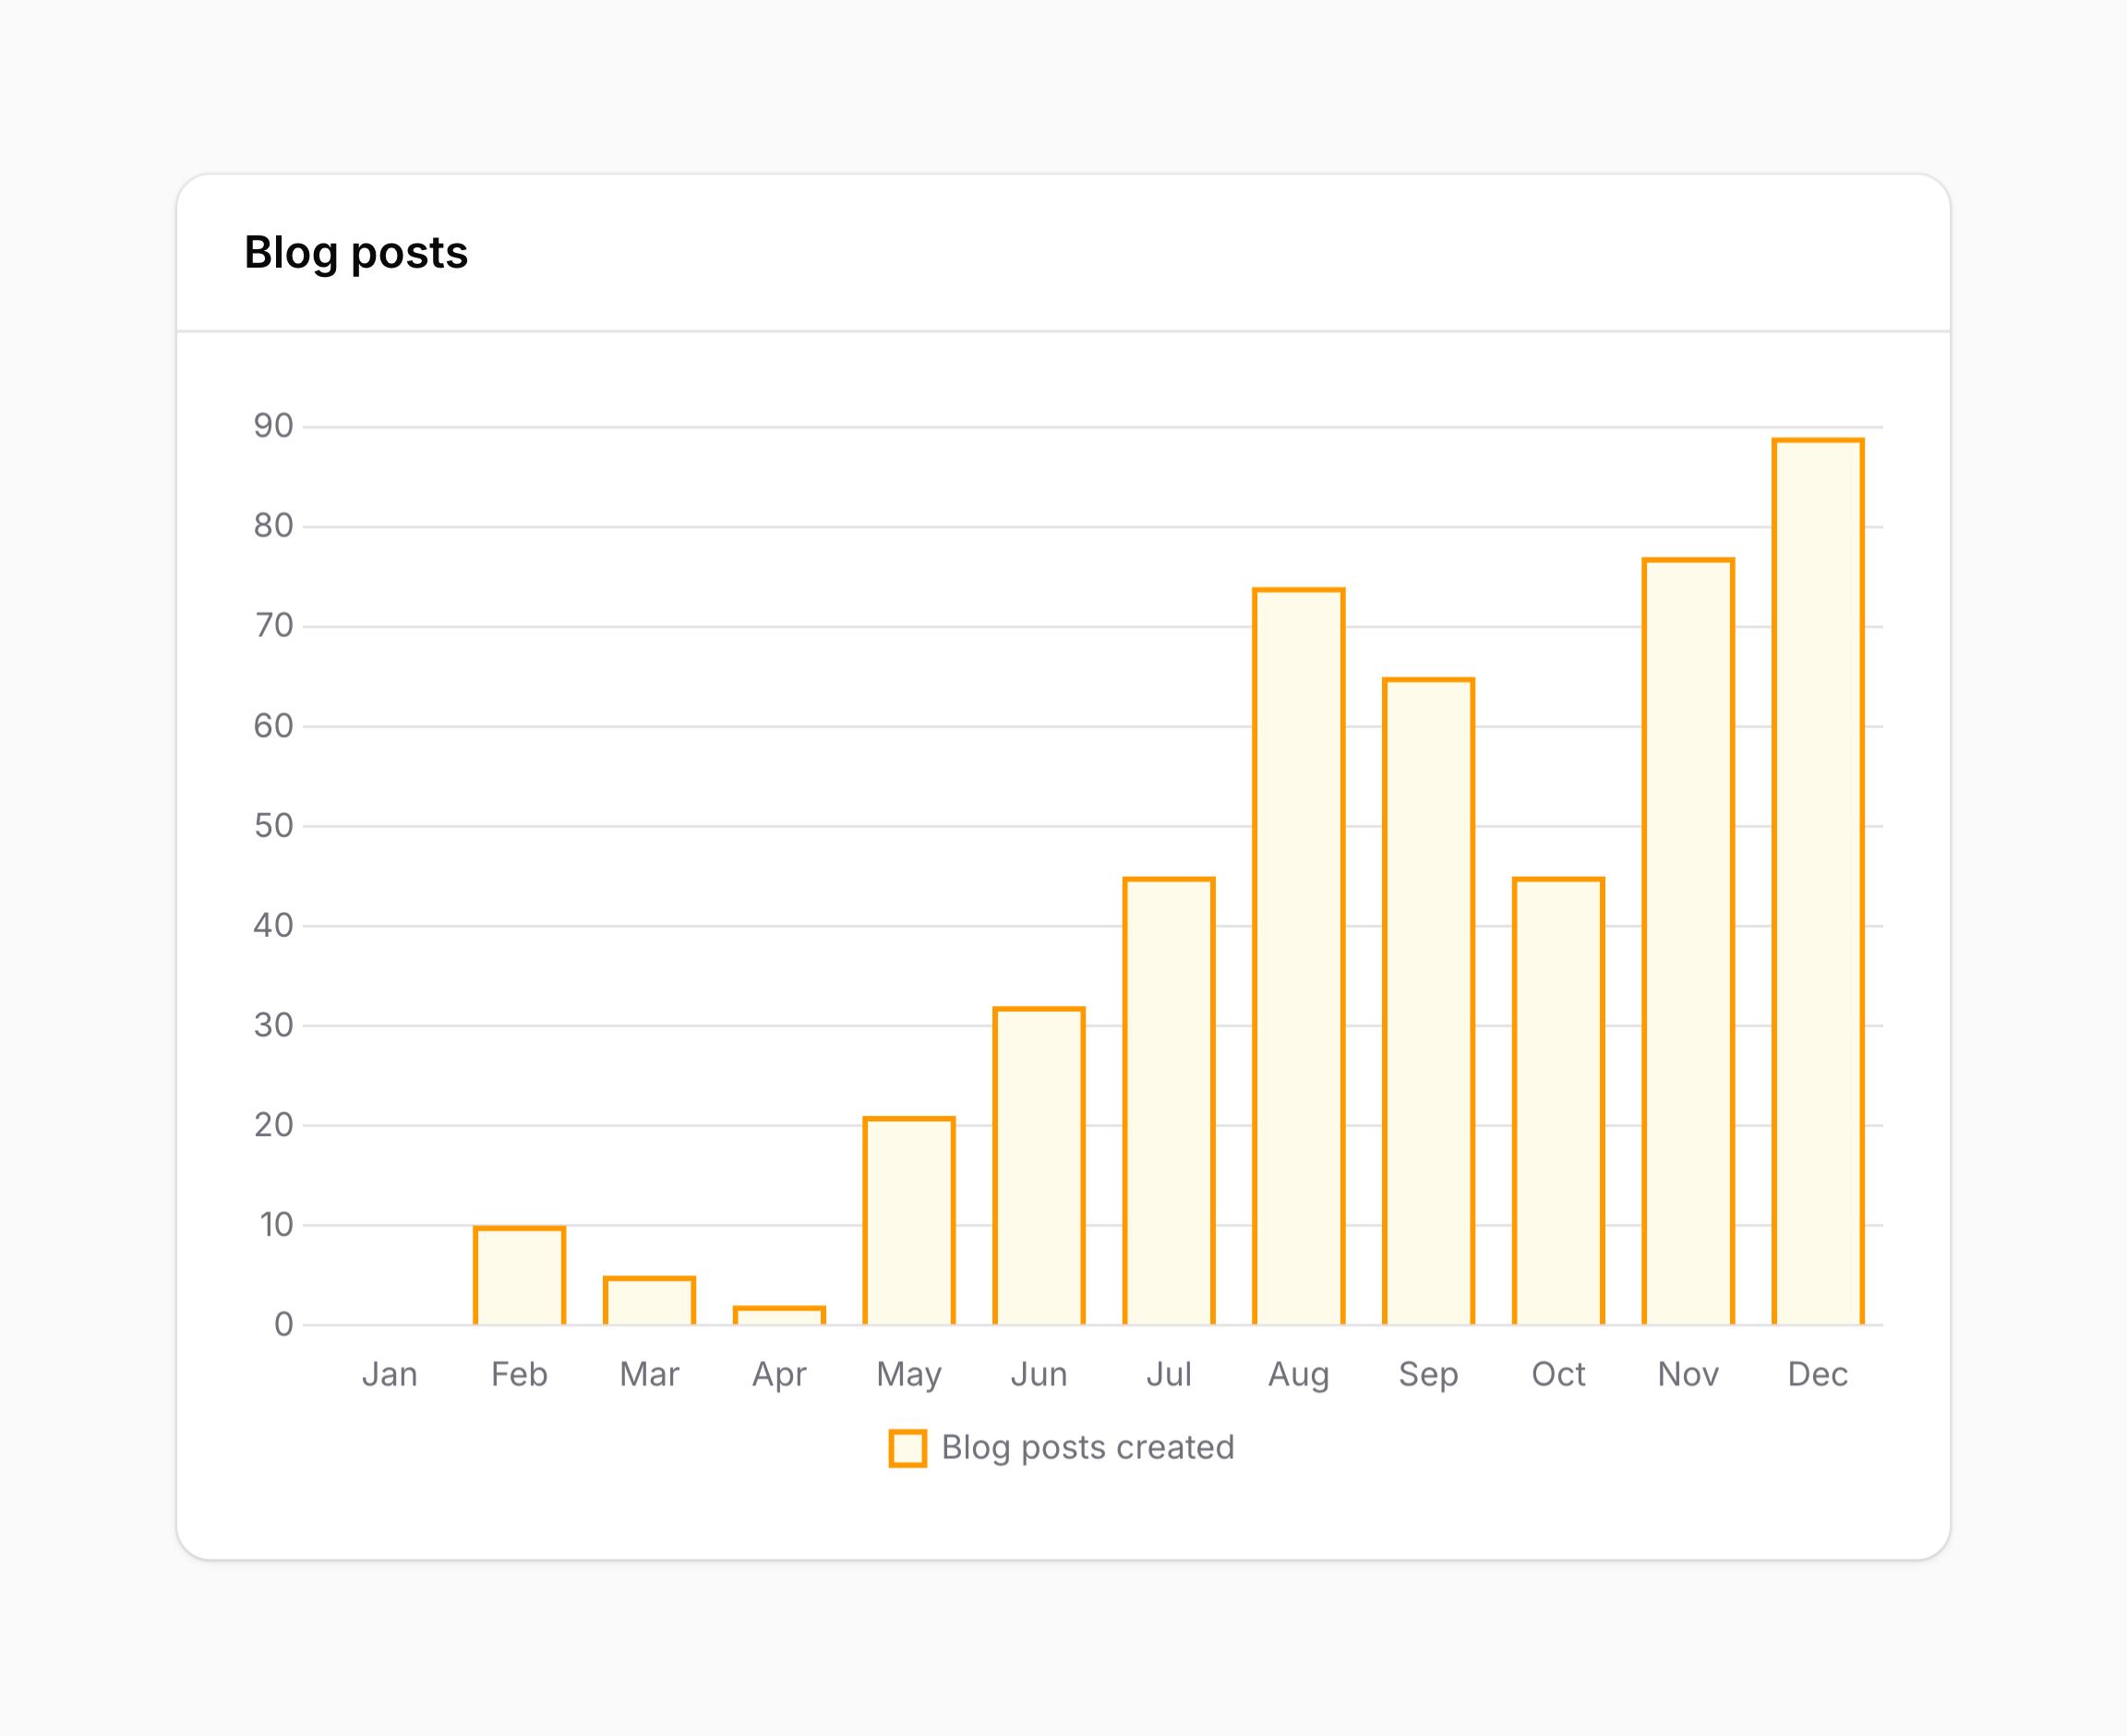Select the February bar
Screen dimensions: 2127x1736
tap(520, 1276)
